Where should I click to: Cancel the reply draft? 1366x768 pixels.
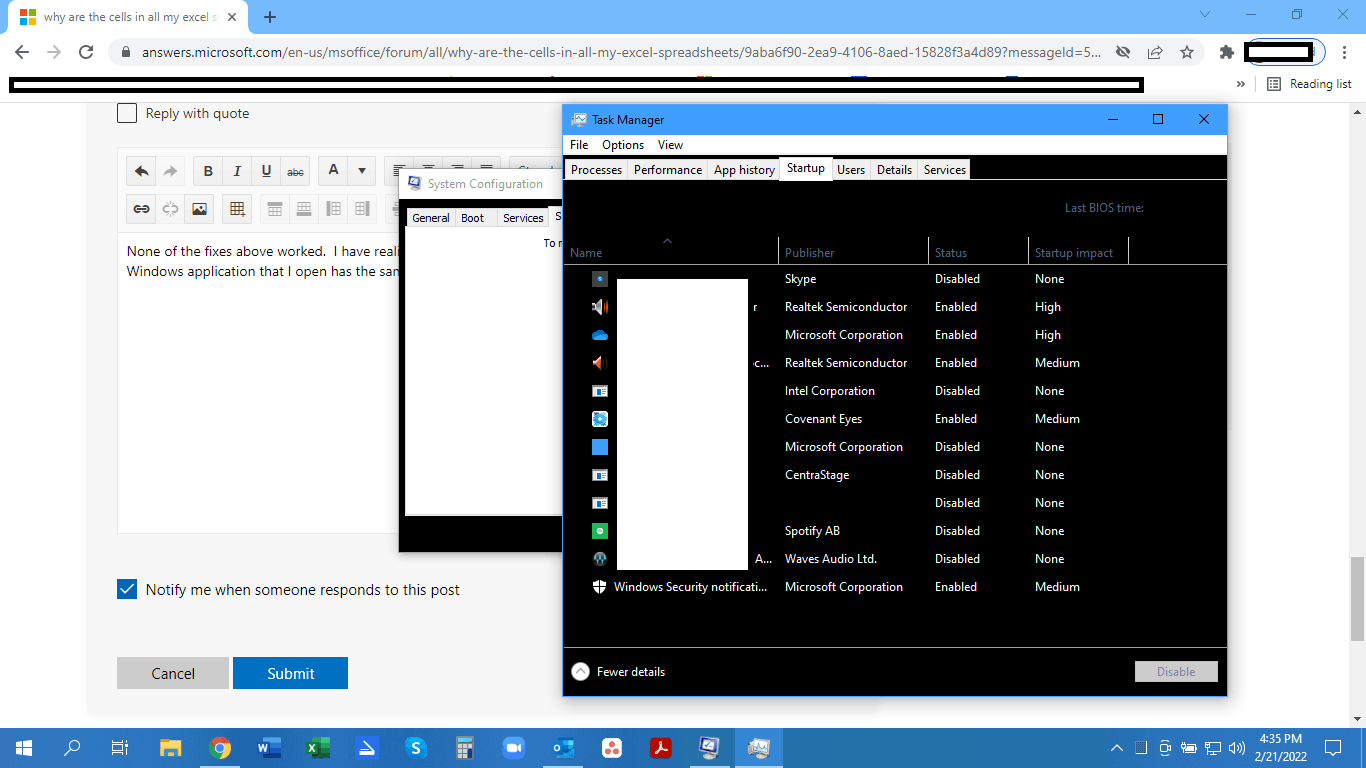point(172,672)
